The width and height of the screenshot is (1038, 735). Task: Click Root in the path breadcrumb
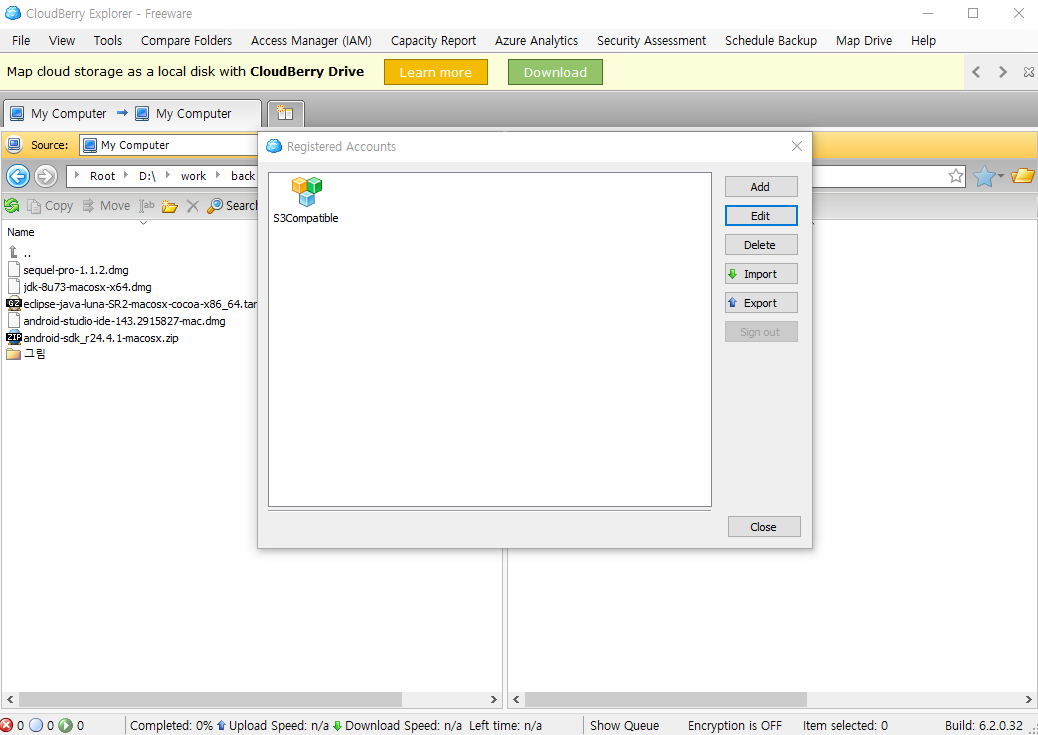click(103, 175)
